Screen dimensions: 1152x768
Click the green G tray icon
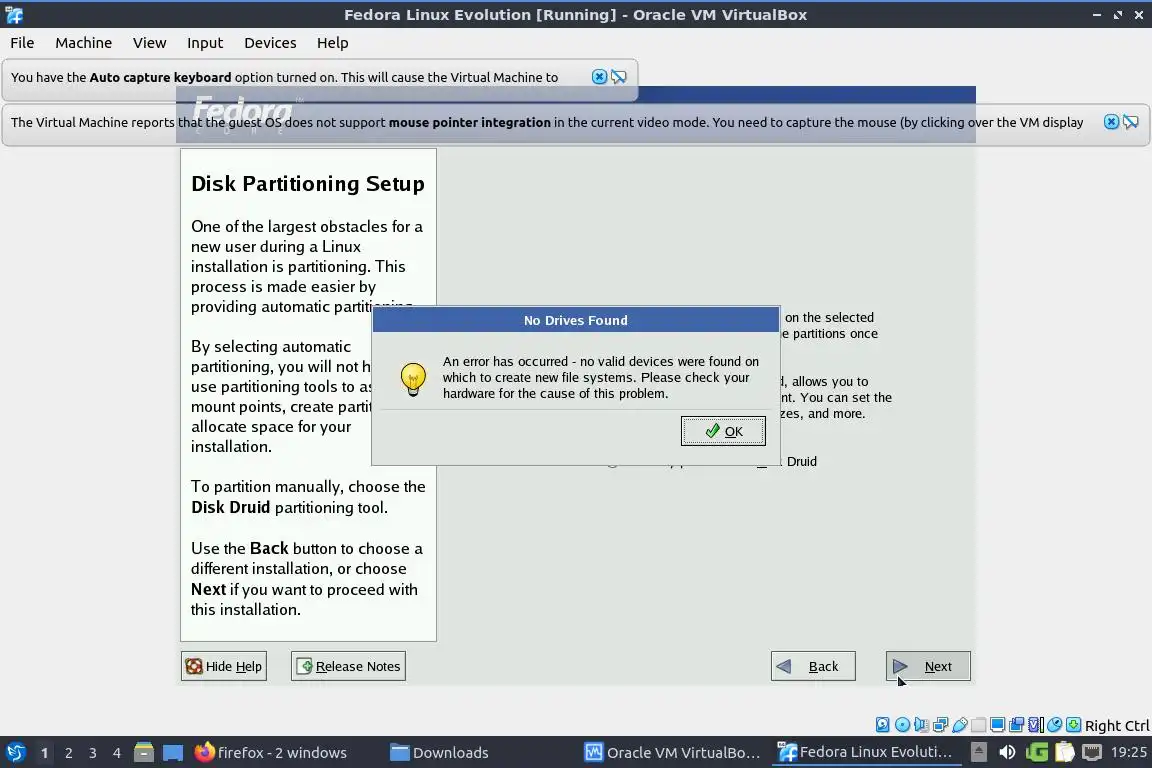[1037, 752]
